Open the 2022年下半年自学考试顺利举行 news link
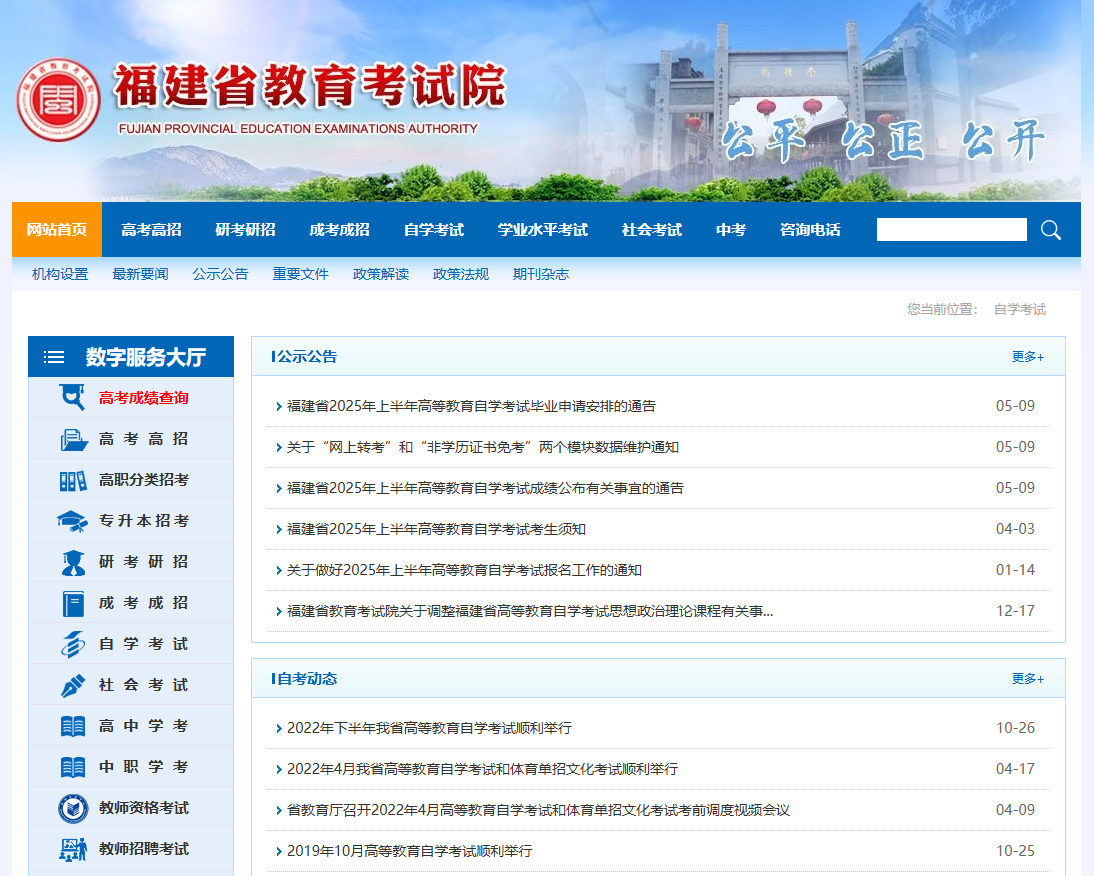This screenshot has height=876, width=1094. pos(429,728)
